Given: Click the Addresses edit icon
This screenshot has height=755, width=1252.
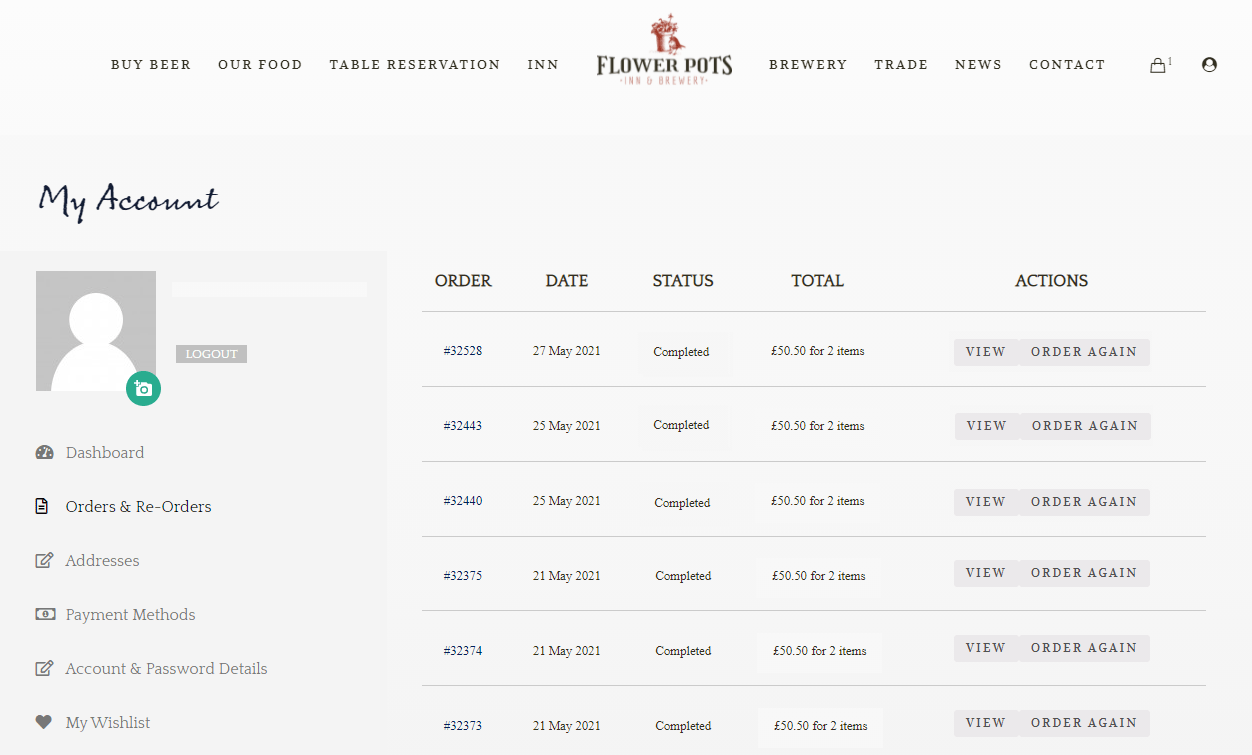Looking at the screenshot, I should pyautogui.click(x=44, y=561).
